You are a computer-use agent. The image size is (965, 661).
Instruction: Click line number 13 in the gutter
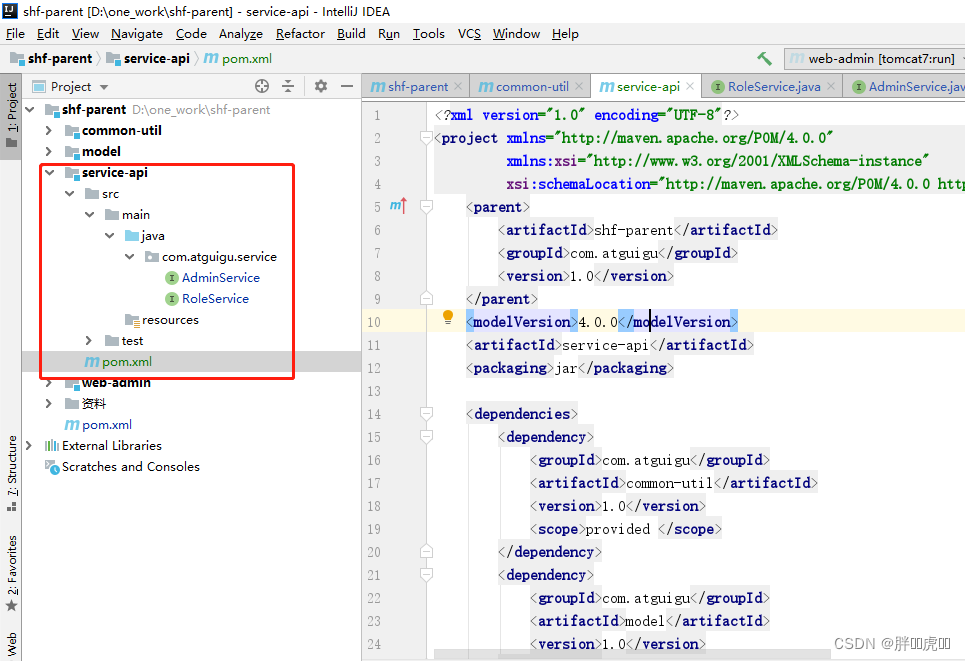(x=374, y=391)
